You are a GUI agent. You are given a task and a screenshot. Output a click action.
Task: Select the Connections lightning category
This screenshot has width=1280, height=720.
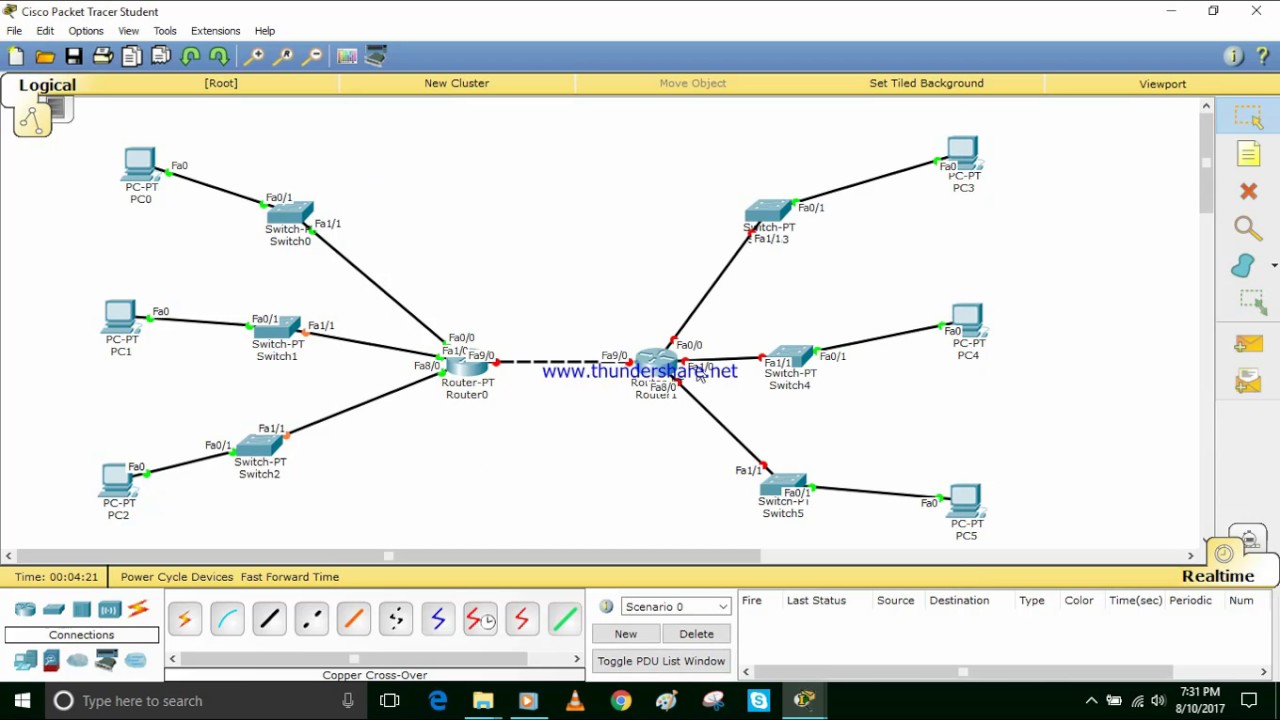138,609
